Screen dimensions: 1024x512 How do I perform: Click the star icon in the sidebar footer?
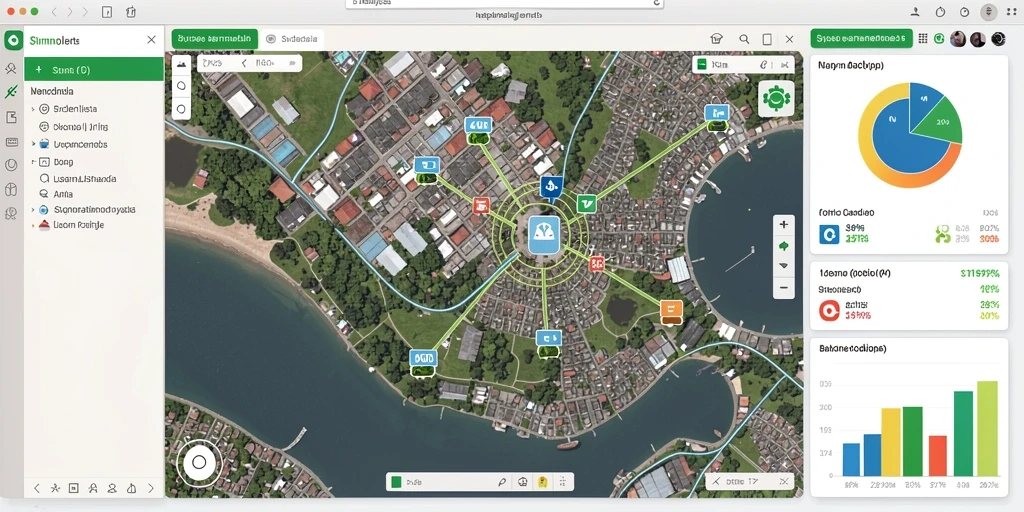click(x=55, y=488)
